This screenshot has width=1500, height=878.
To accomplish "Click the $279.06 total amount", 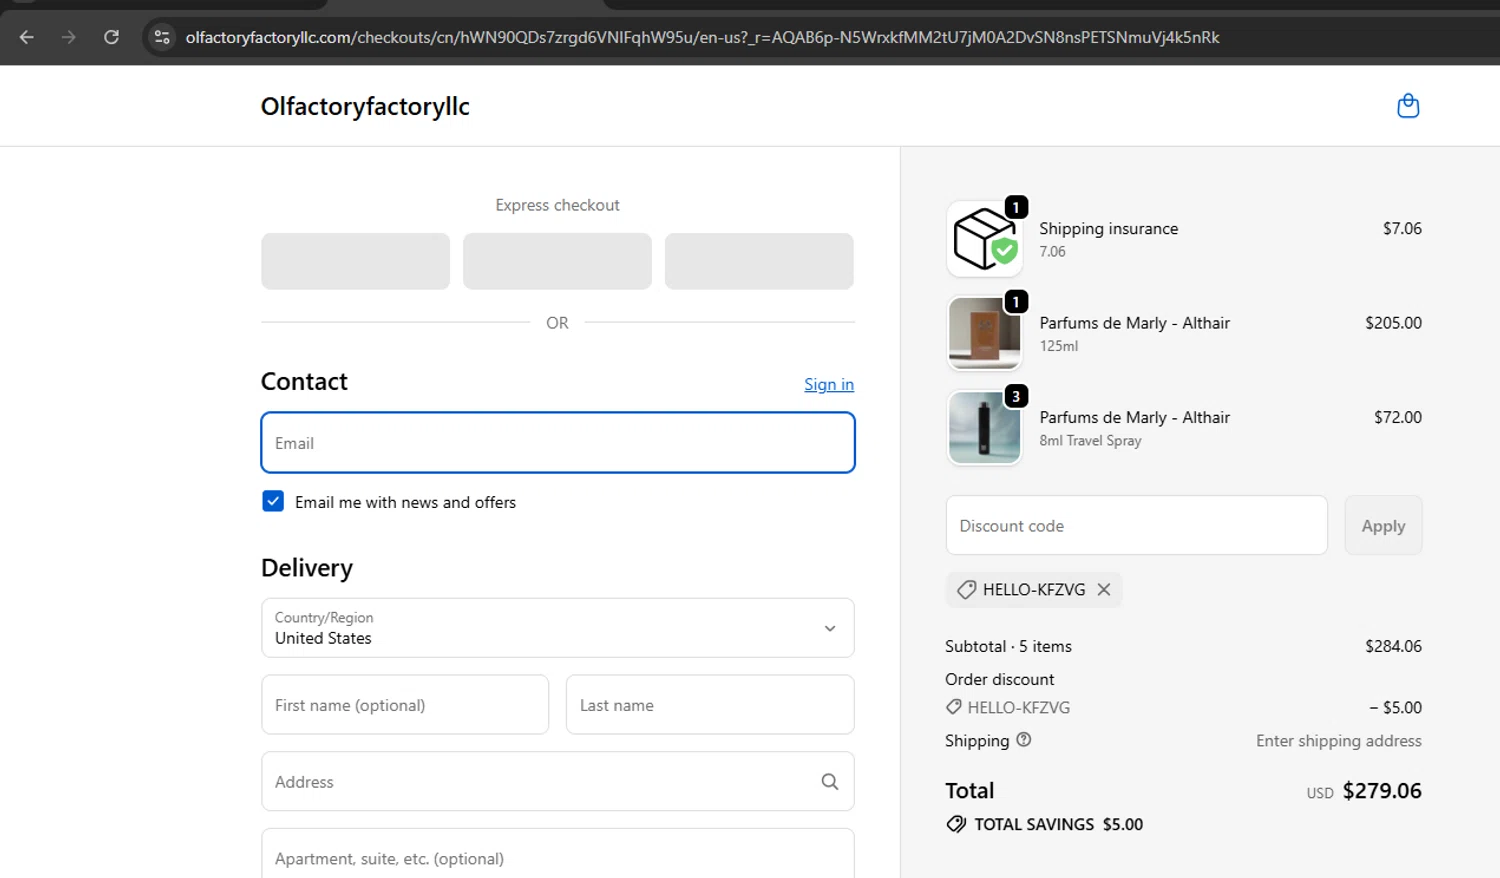I will [x=1382, y=790].
